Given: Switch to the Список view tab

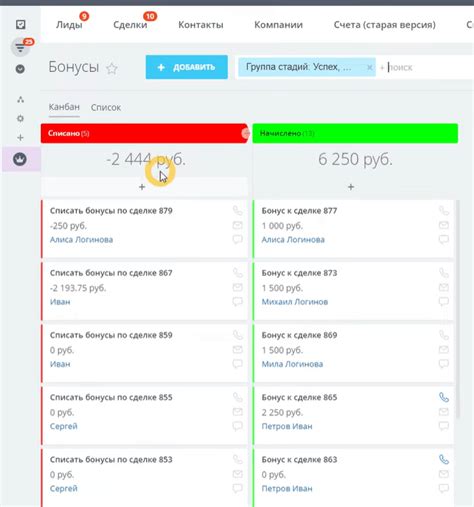Looking at the screenshot, I should tap(106, 107).
